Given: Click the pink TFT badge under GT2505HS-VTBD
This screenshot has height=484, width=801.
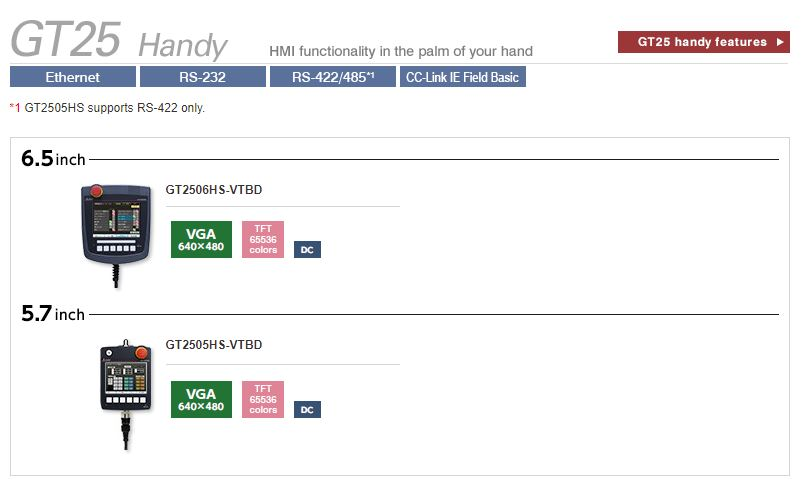Looking at the screenshot, I should pyautogui.click(x=263, y=399).
